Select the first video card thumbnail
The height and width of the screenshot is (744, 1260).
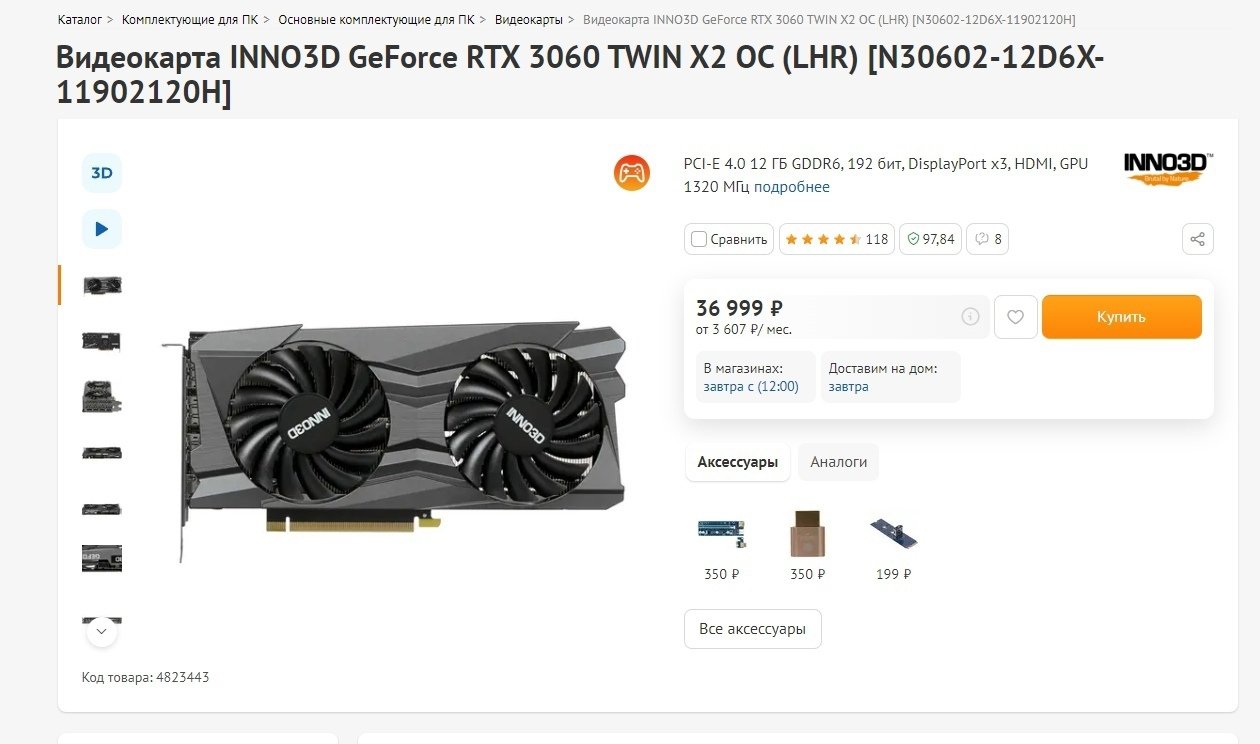tap(102, 285)
